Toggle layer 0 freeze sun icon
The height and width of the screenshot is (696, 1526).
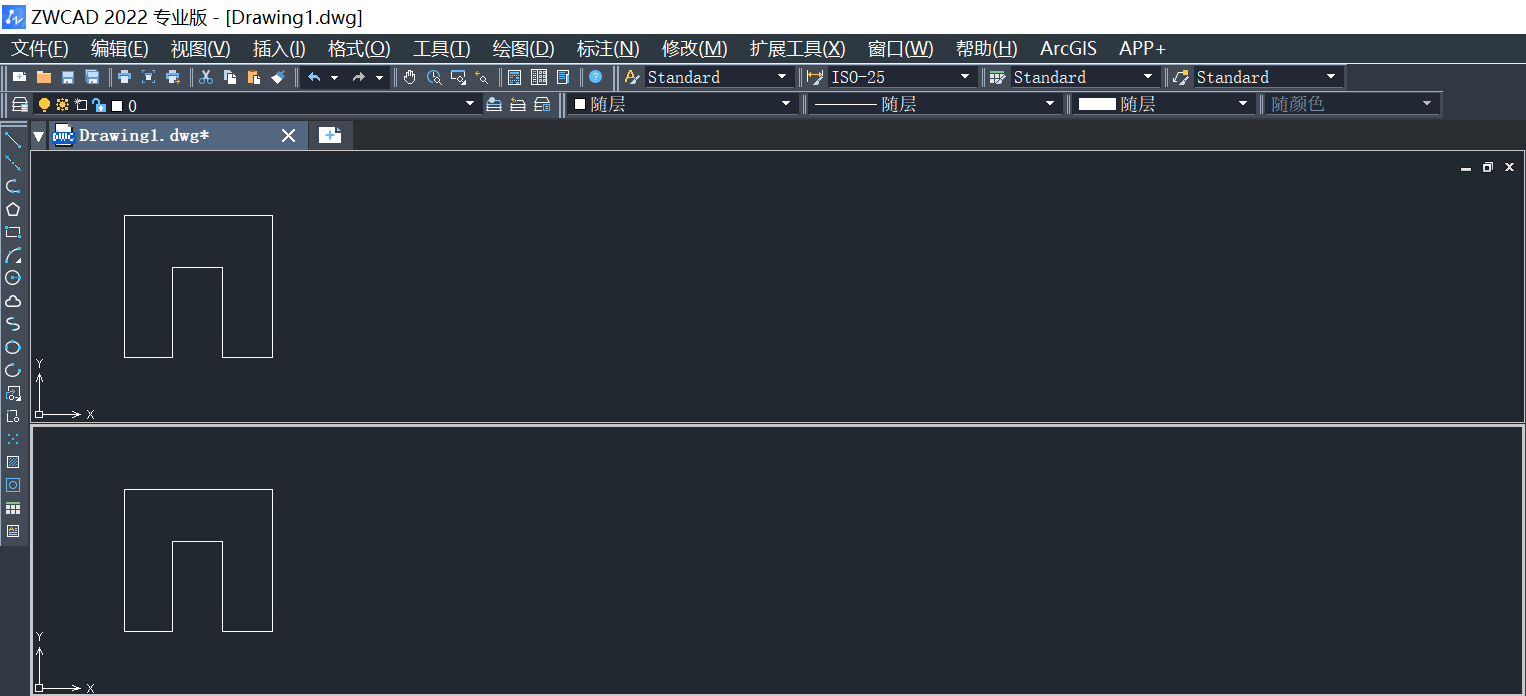[62, 105]
